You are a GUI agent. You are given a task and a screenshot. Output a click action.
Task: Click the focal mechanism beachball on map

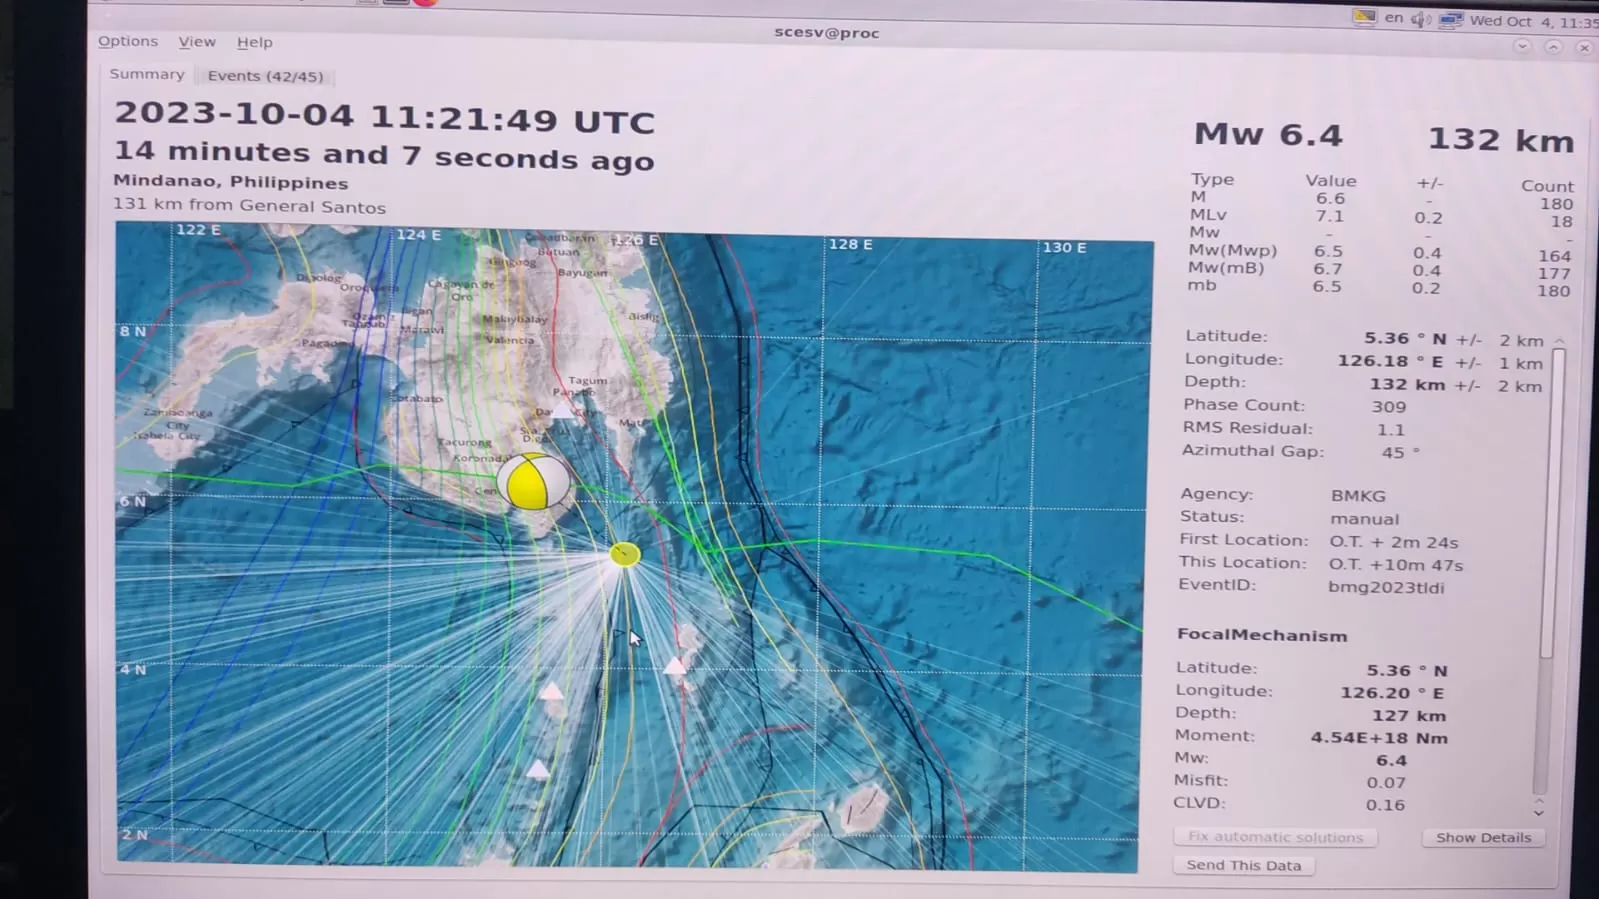(x=533, y=481)
